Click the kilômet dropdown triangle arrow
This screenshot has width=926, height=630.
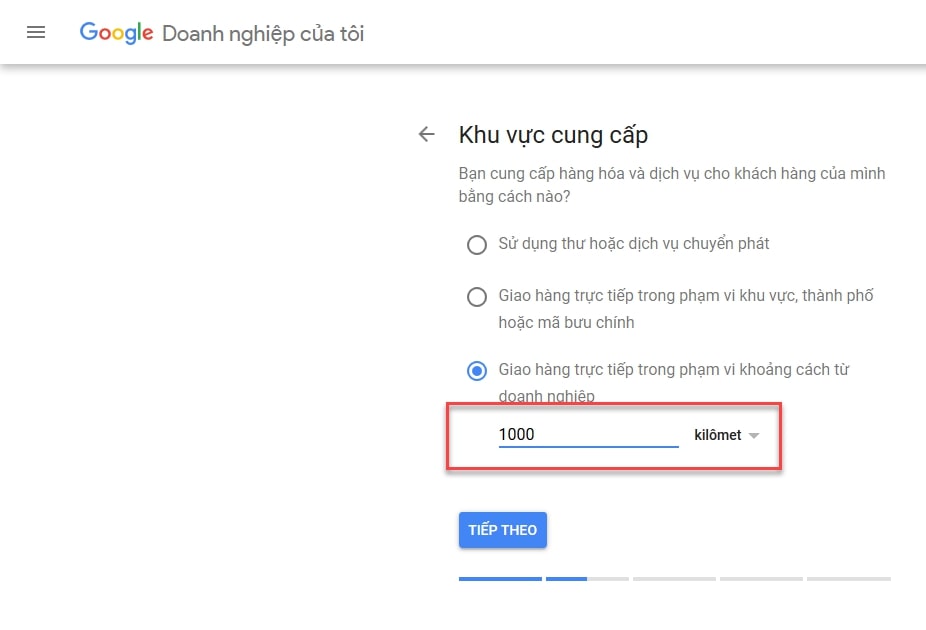pos(754,436)
